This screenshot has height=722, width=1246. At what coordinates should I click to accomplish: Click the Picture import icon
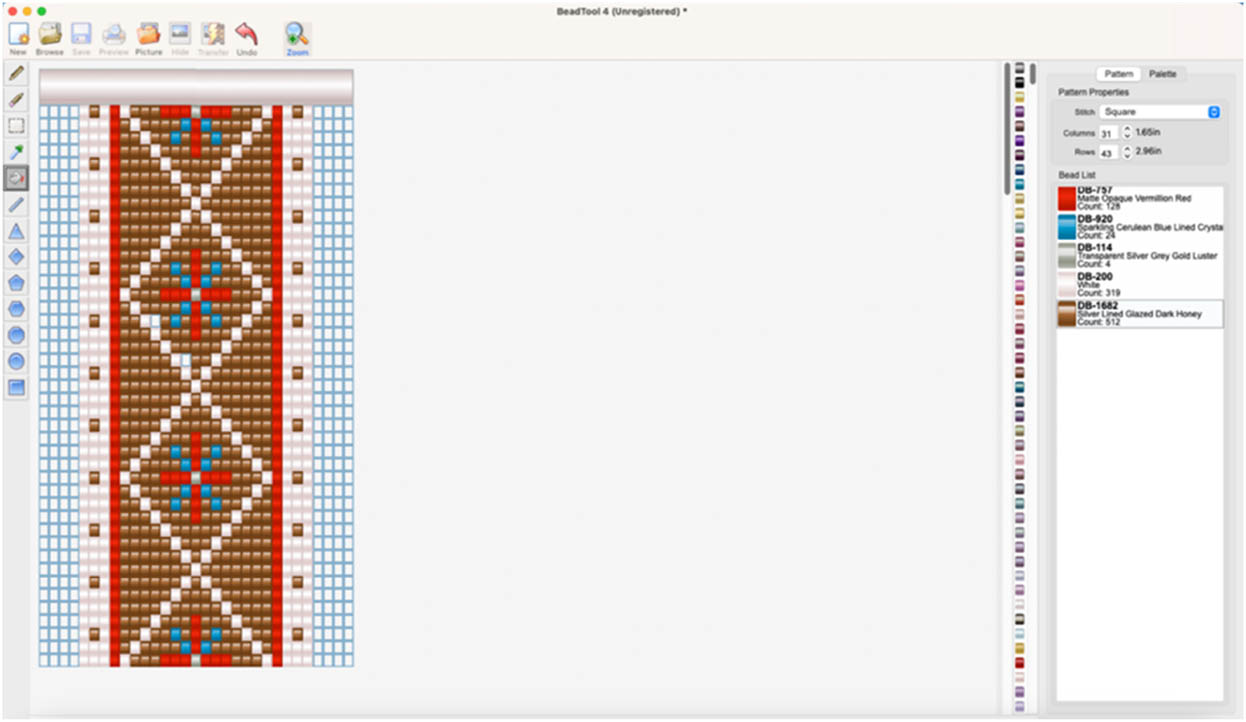click(148, 35)
